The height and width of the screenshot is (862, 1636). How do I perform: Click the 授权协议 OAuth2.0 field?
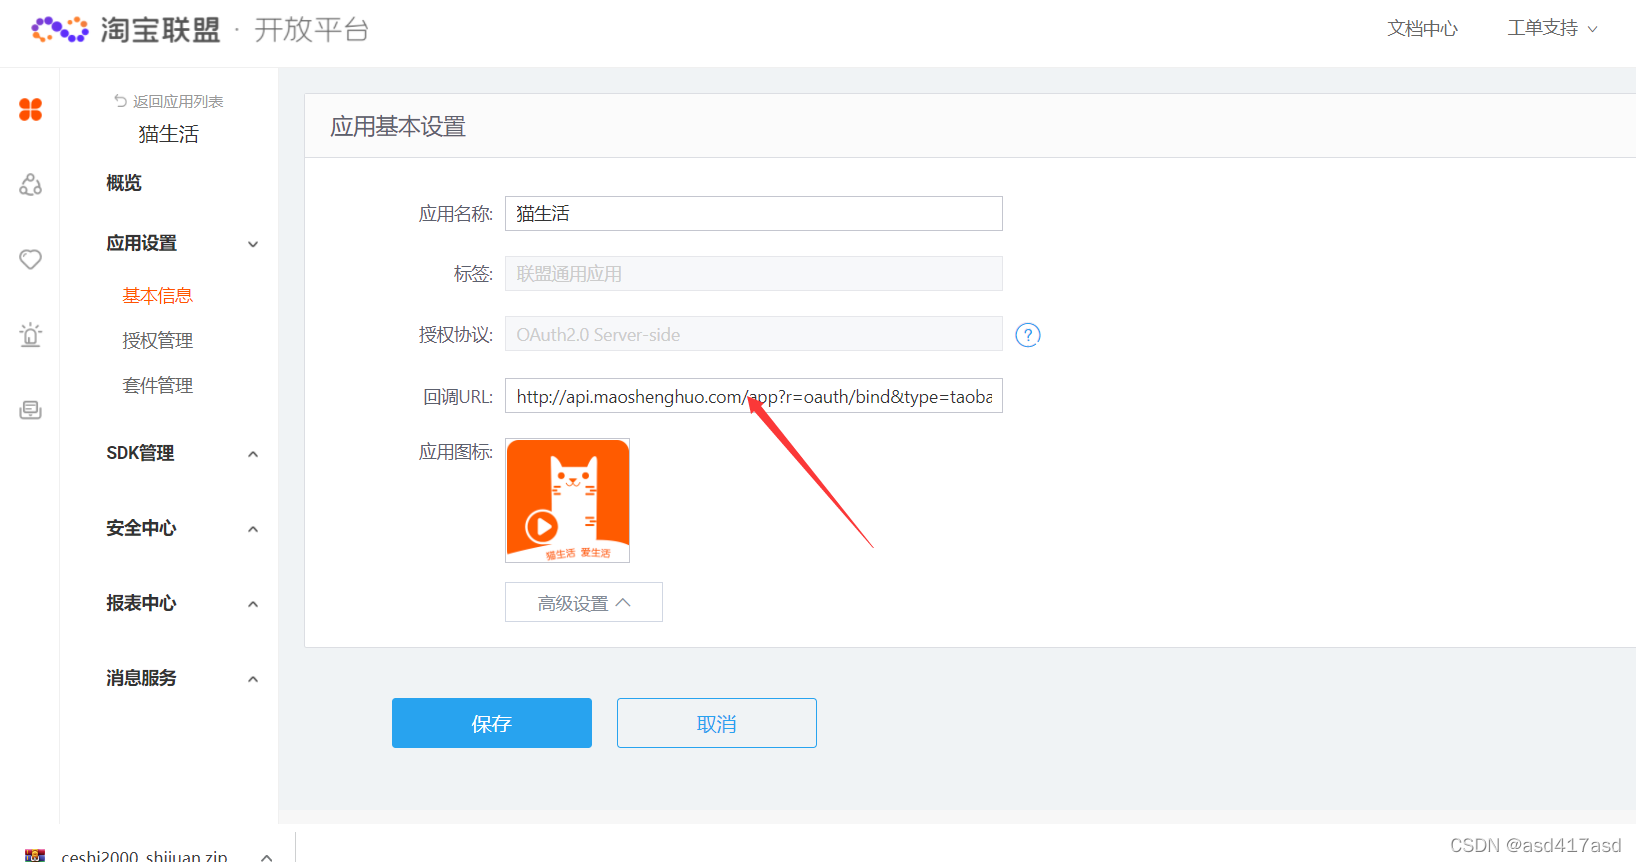point(754,334)
